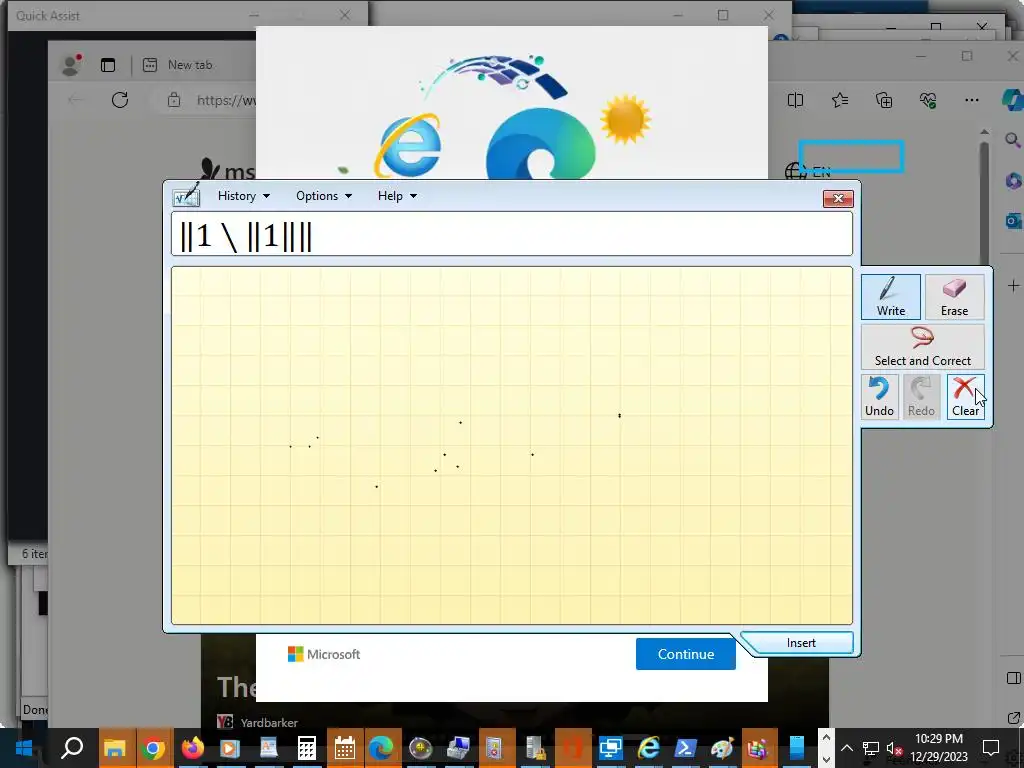Switch to Microsoft Edge on taskbar
Image resolution: width=1024 pixels, height=768 pixels.
pyautogui.click(x=381, y=748)
